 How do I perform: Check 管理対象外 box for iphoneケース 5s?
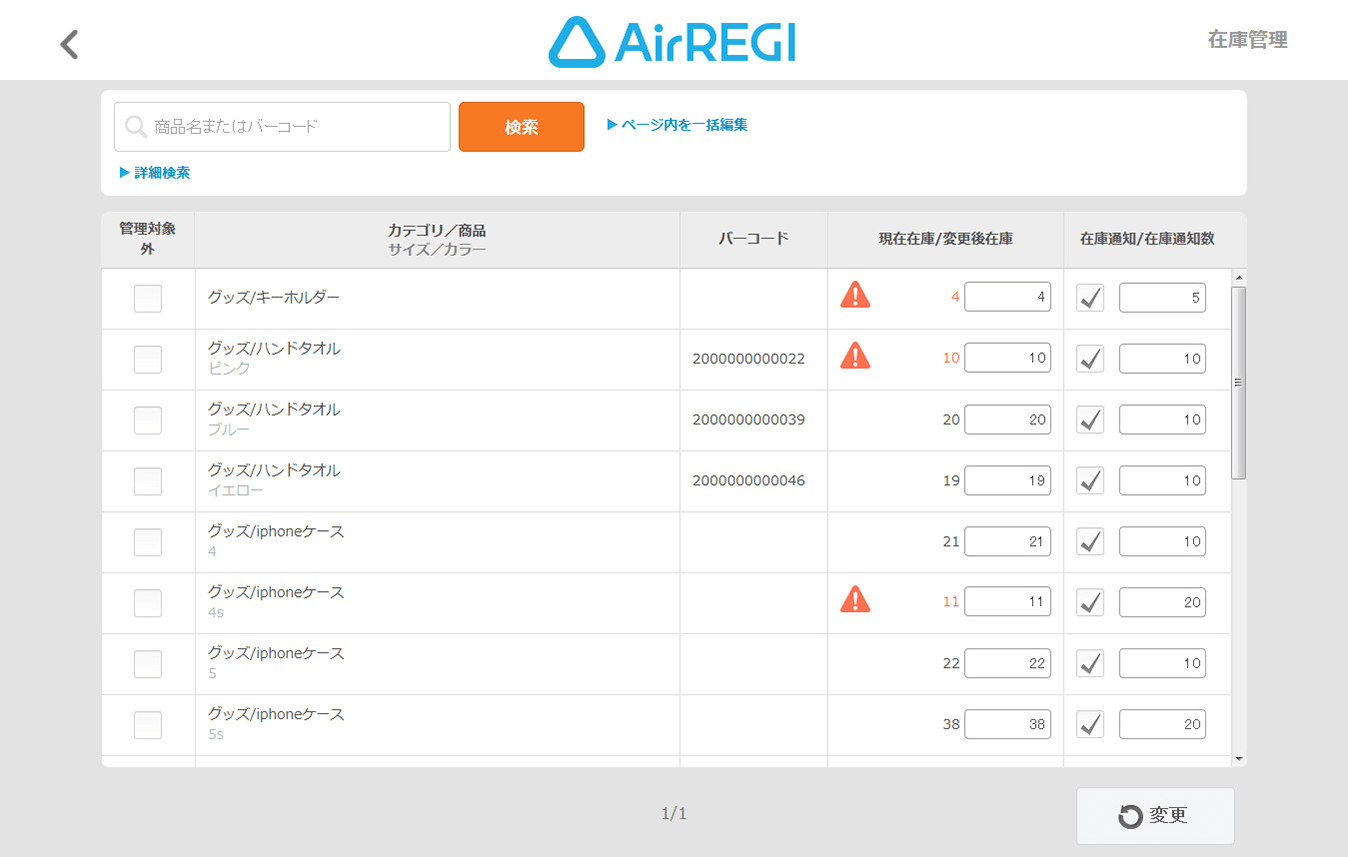(x=148, y=725)
